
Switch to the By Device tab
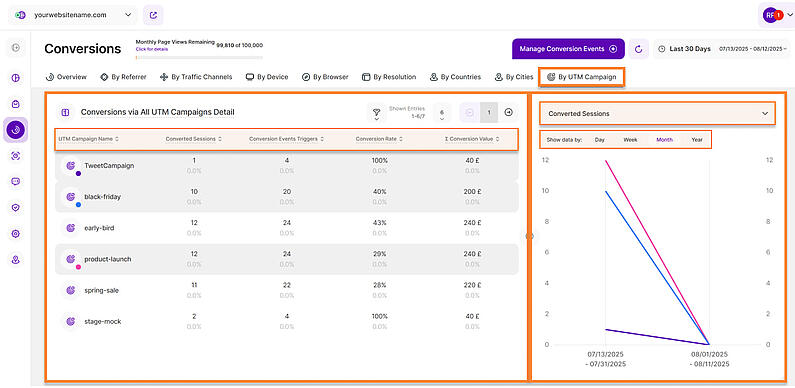(x=267, y=77)
